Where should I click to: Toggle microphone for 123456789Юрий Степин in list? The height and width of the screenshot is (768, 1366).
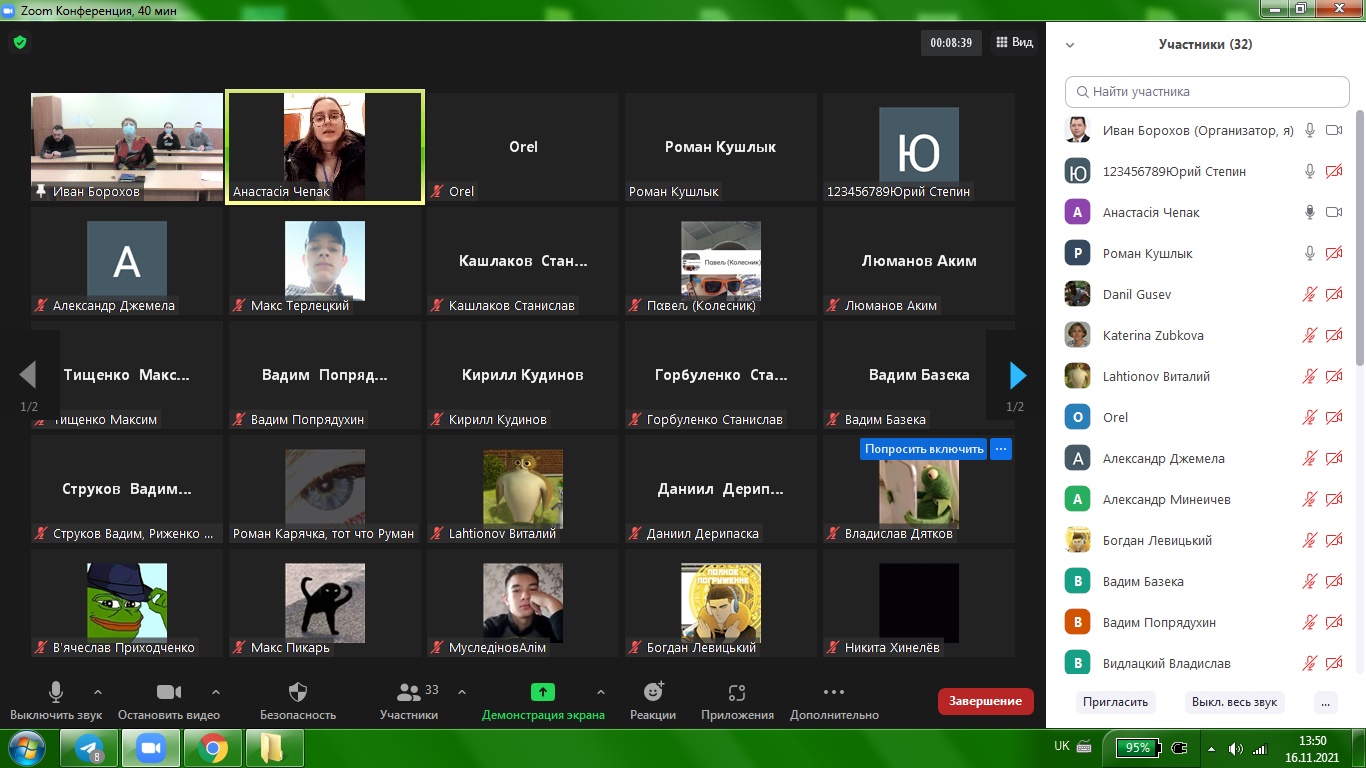point(1309,171)
